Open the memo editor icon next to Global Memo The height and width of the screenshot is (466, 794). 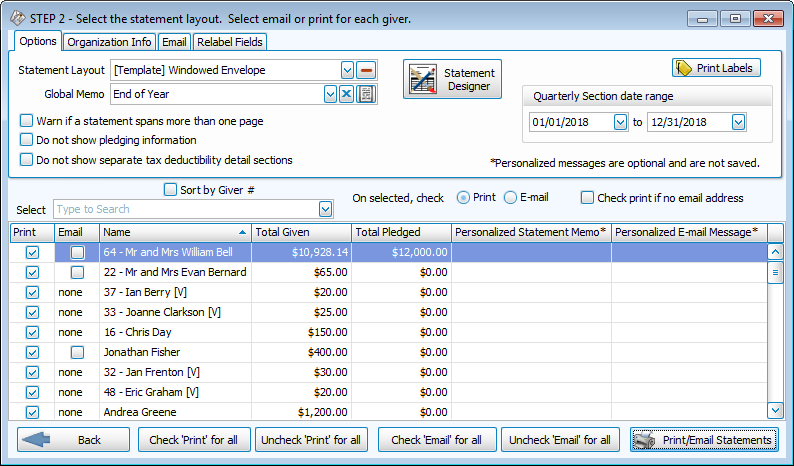[x=366, y=94]
